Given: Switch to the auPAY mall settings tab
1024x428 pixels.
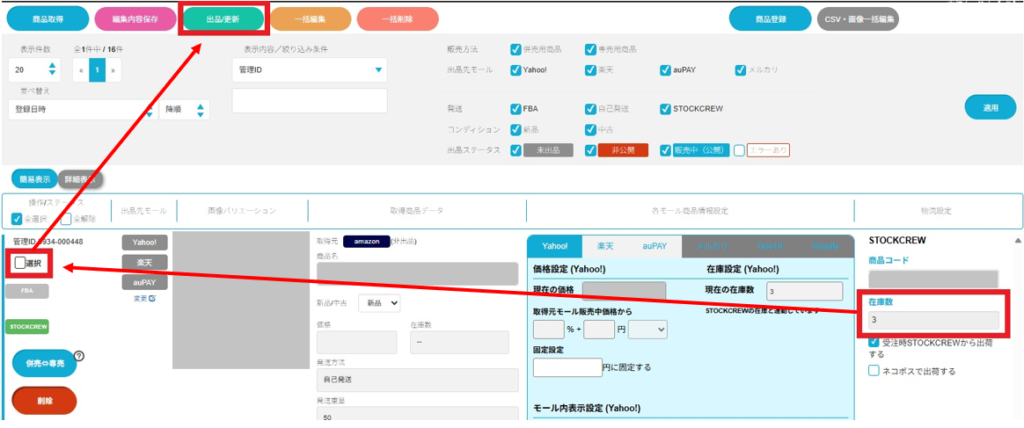Looking at the screenshot, I should pyautogui.click(x=655, y=245).
